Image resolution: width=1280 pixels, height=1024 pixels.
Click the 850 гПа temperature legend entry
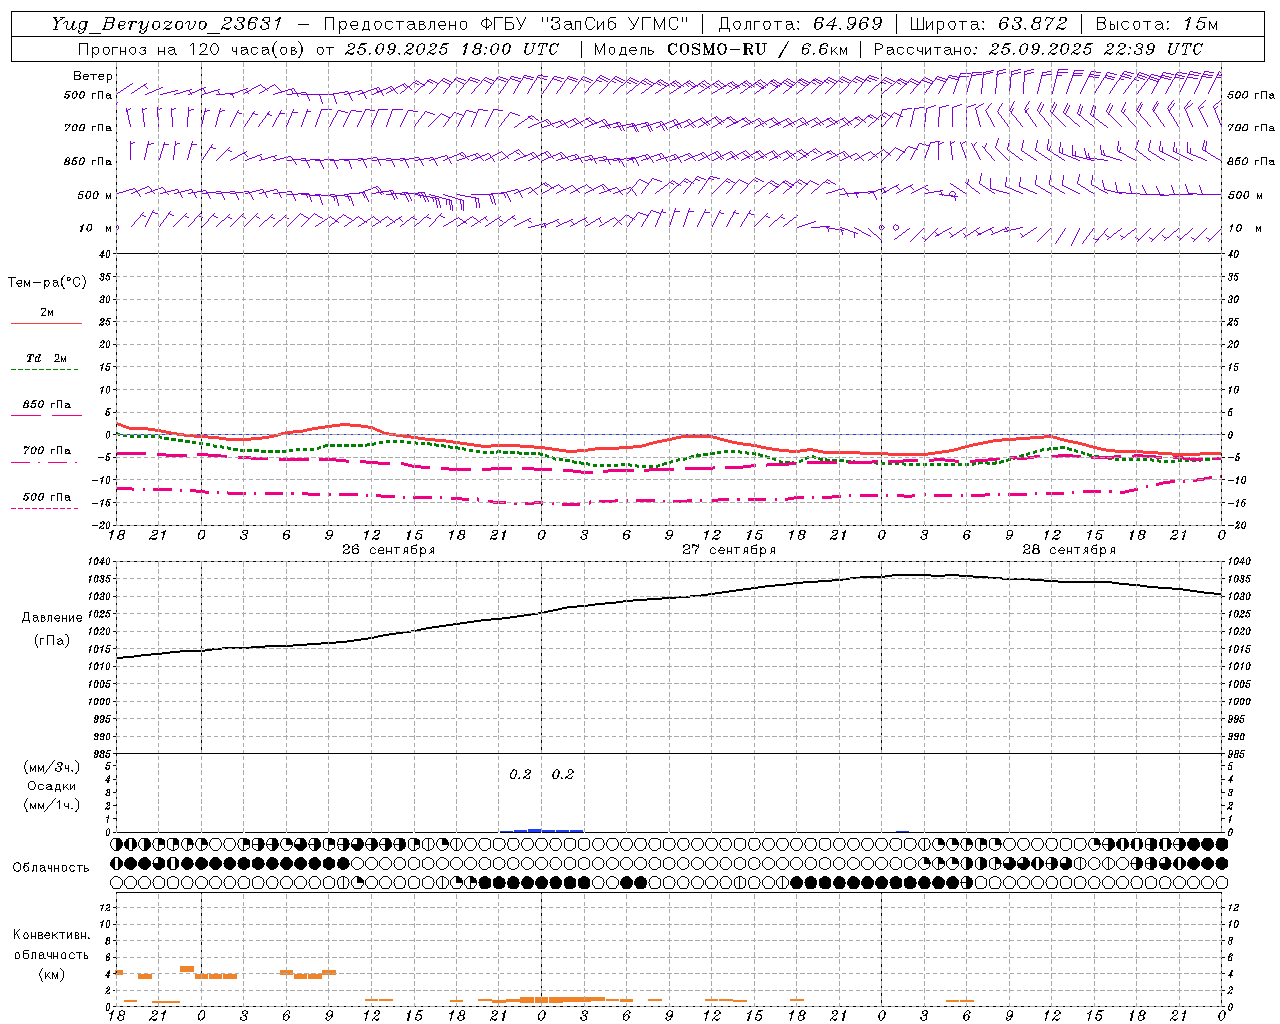point(47,405)
